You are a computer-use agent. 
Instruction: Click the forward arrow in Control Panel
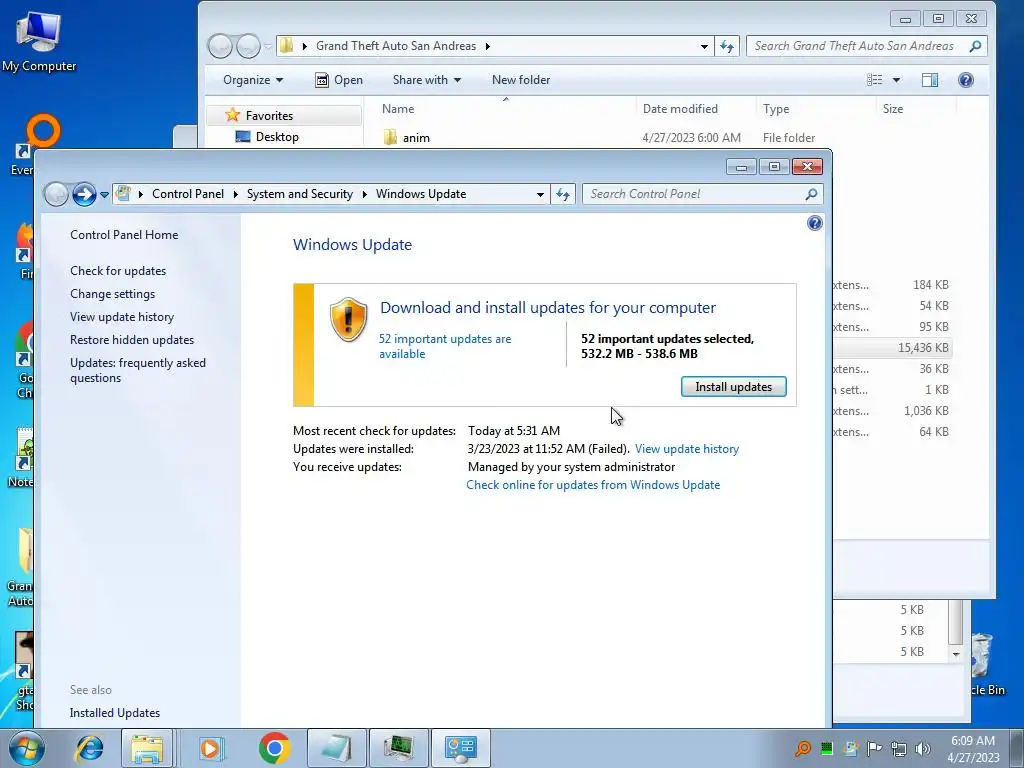pyautogui.click(x=84, y=194)
